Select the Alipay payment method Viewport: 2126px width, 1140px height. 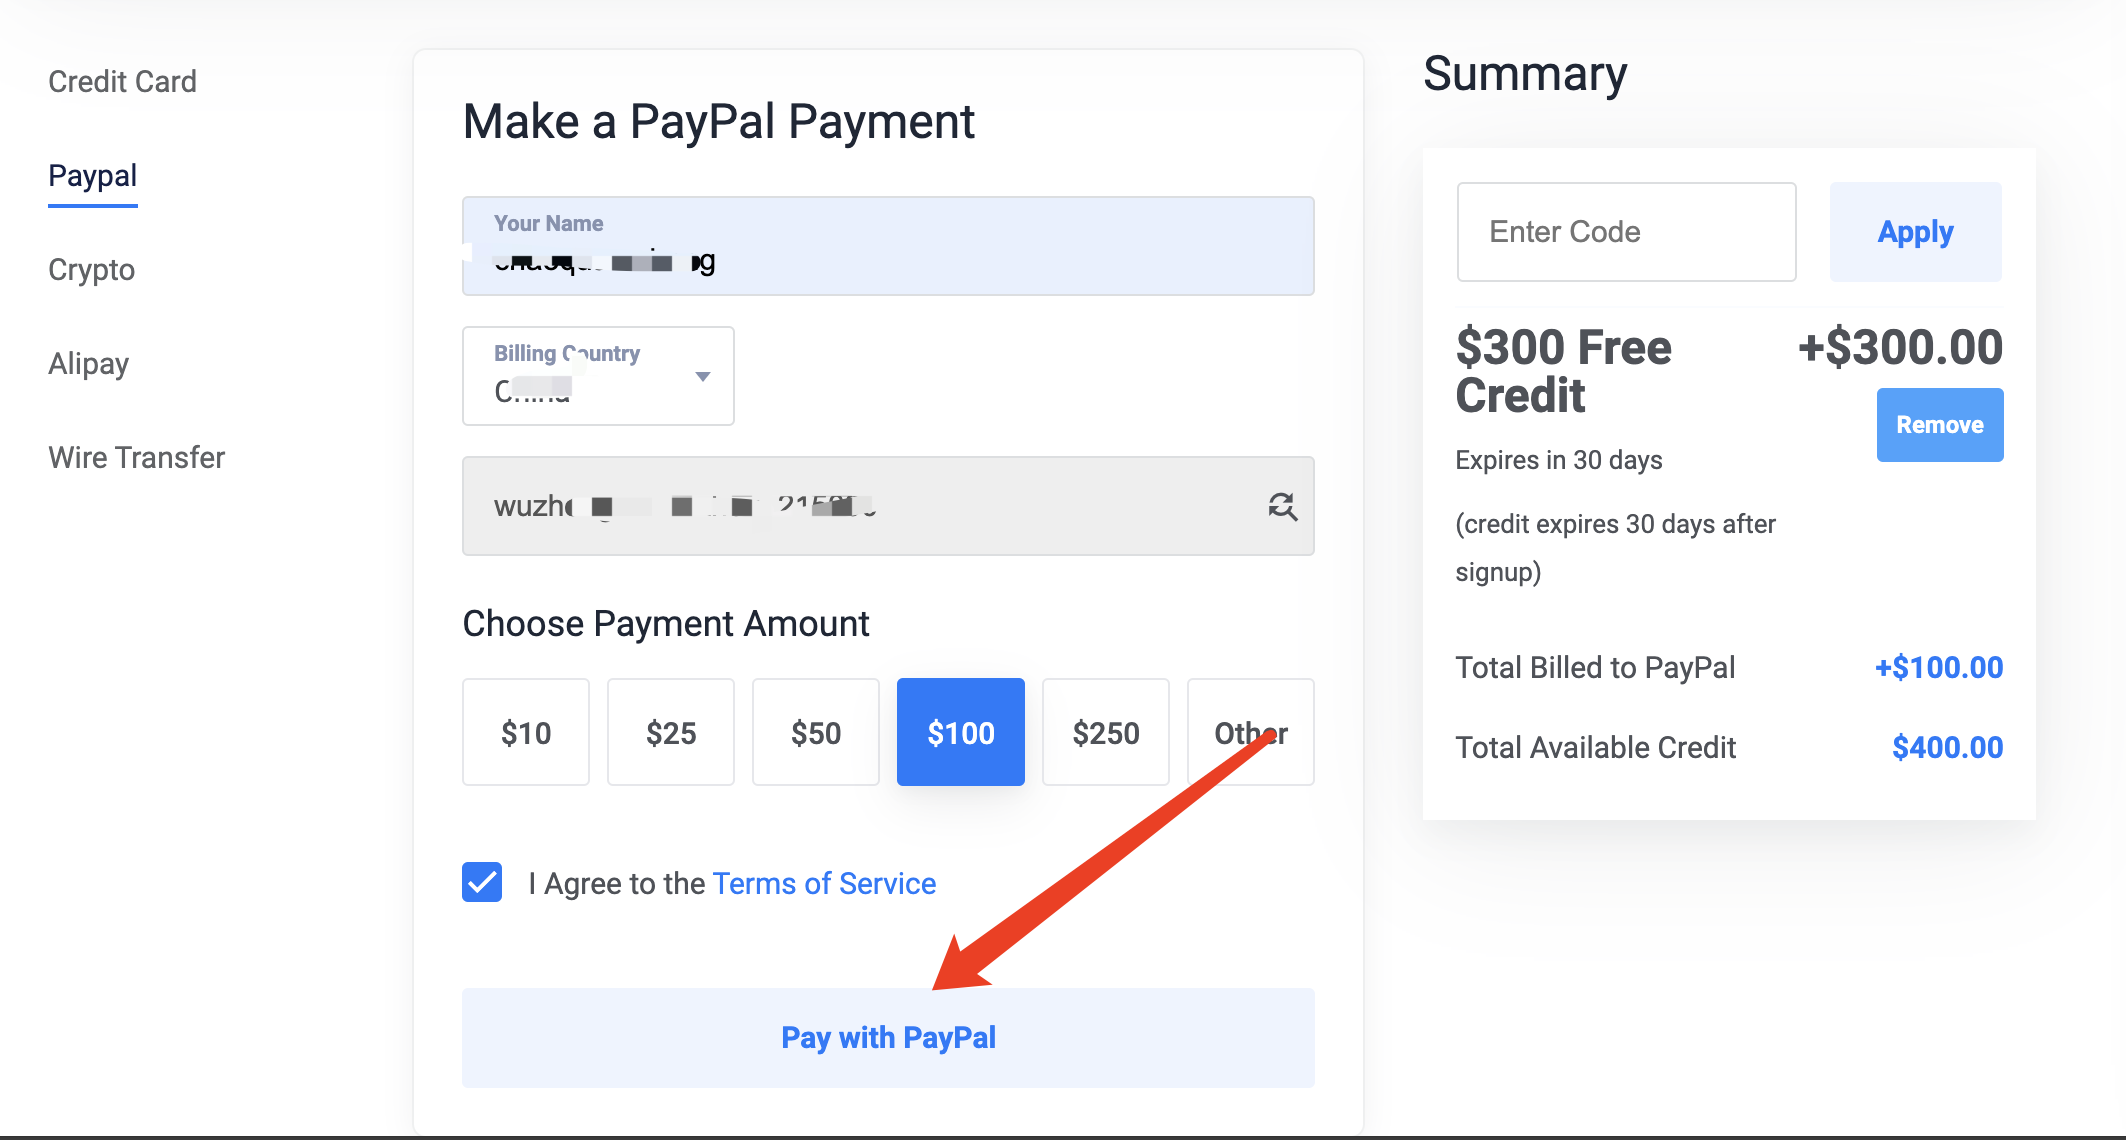tap(88, 363)
